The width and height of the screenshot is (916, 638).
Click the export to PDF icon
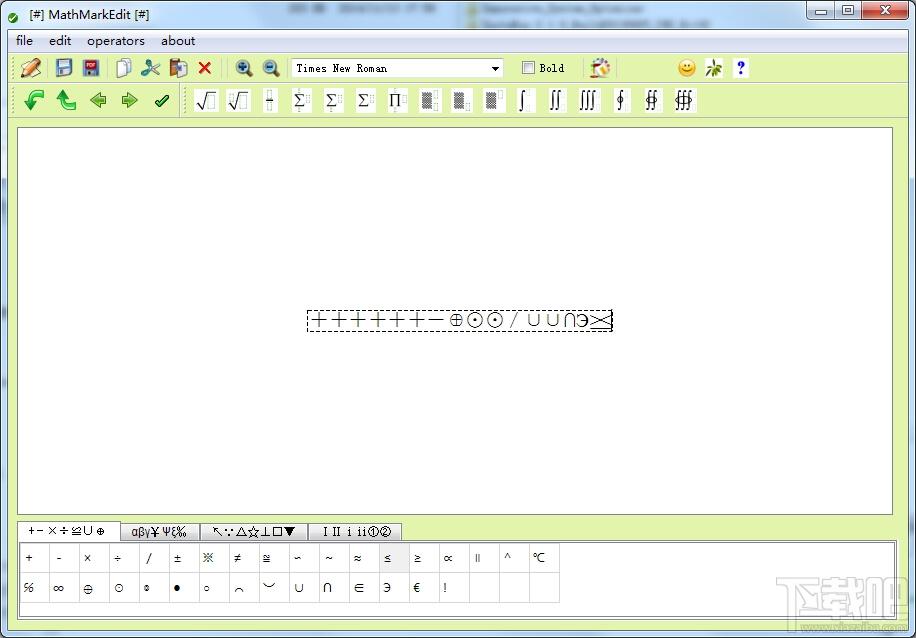(x=91, y=68)
